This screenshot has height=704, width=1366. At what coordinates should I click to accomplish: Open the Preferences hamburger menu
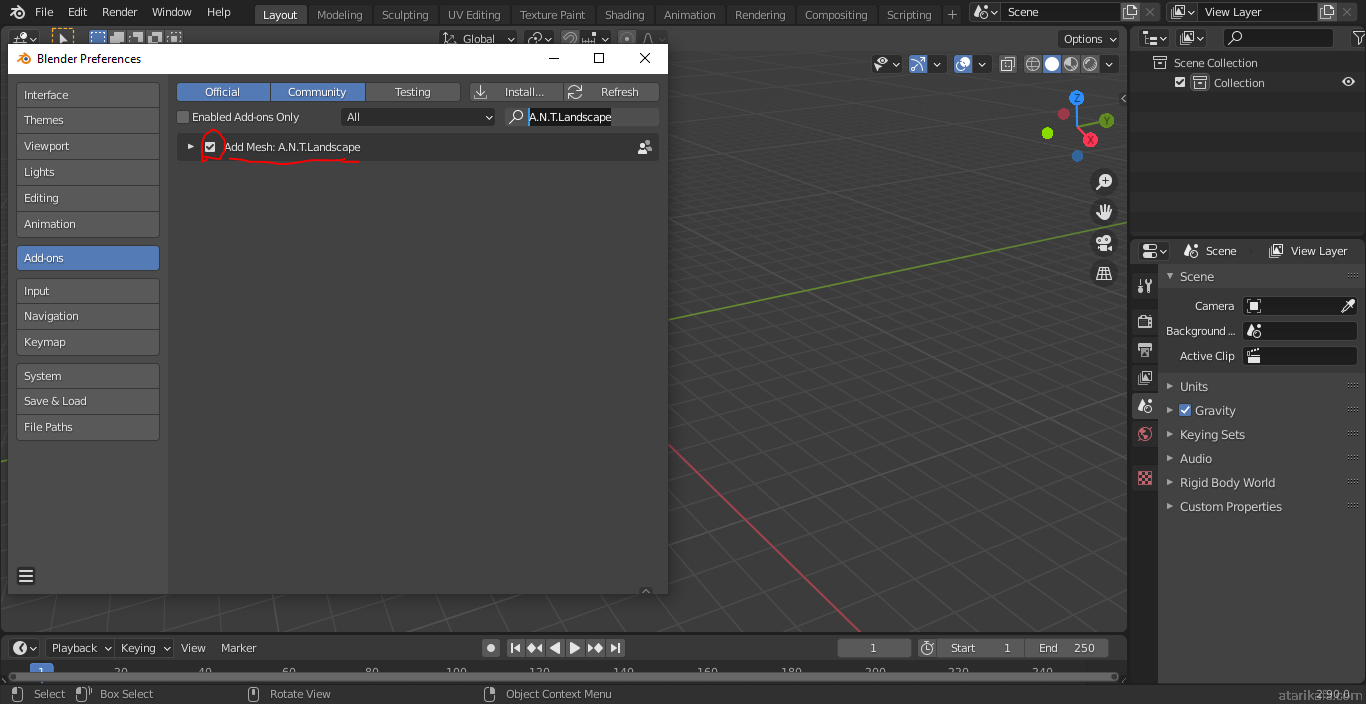26,576
